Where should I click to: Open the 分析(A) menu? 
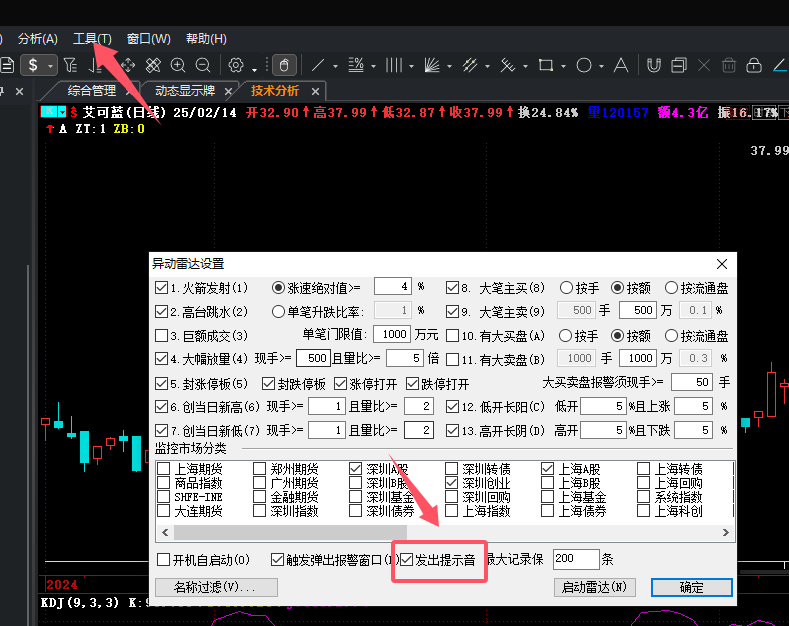(x=38, y=39)
